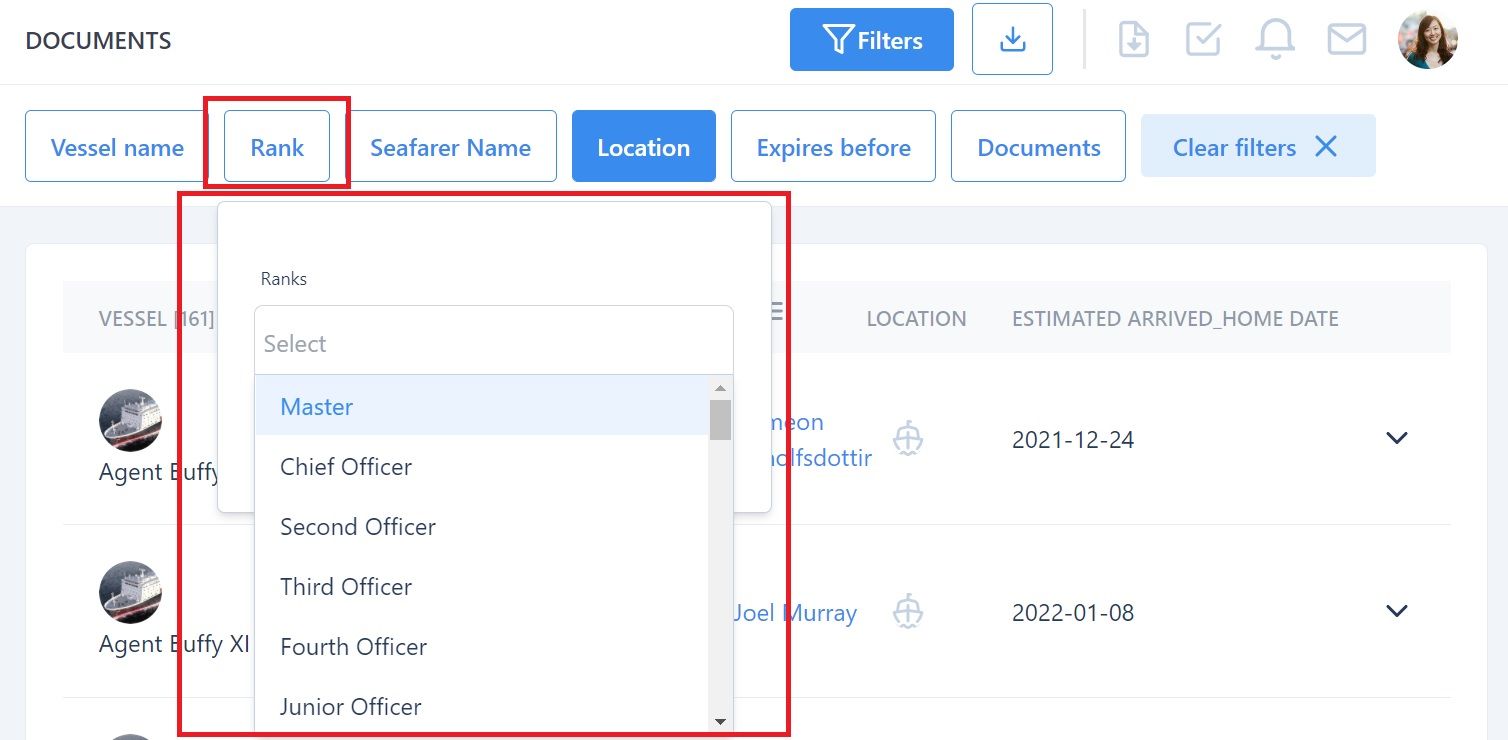Choose Junior Officer from the Ranks list
1508x740 pixels.
tap(482, 706)
